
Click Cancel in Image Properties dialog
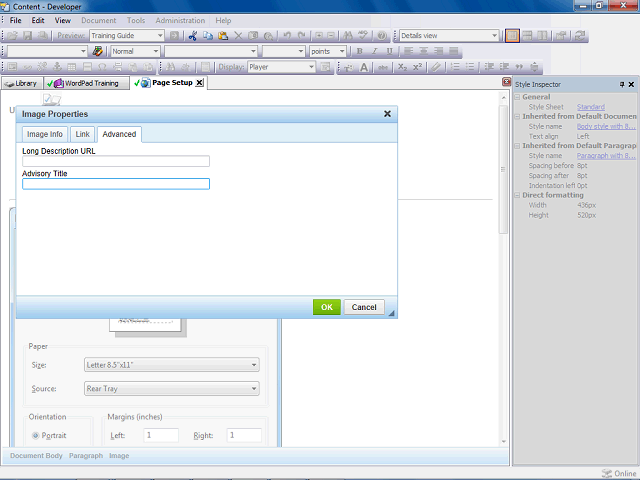click(x=364, y=307)
